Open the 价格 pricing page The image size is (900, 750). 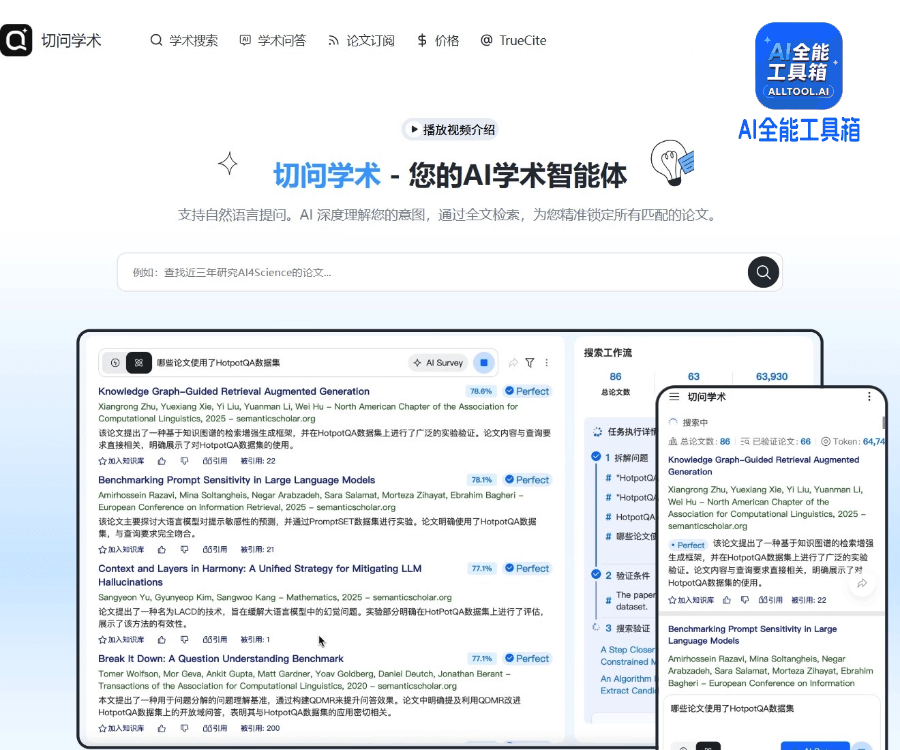click(x=438, y=40)
